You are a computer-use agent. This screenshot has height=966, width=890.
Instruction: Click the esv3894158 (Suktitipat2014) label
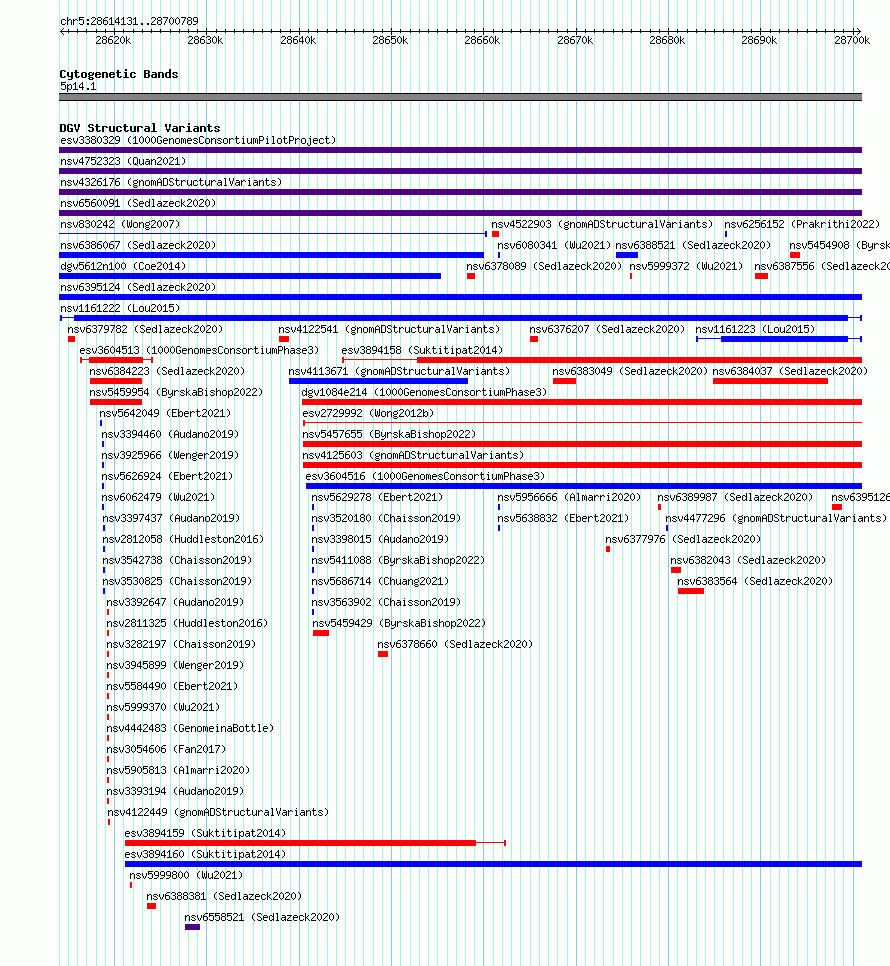tap(423, 350)
